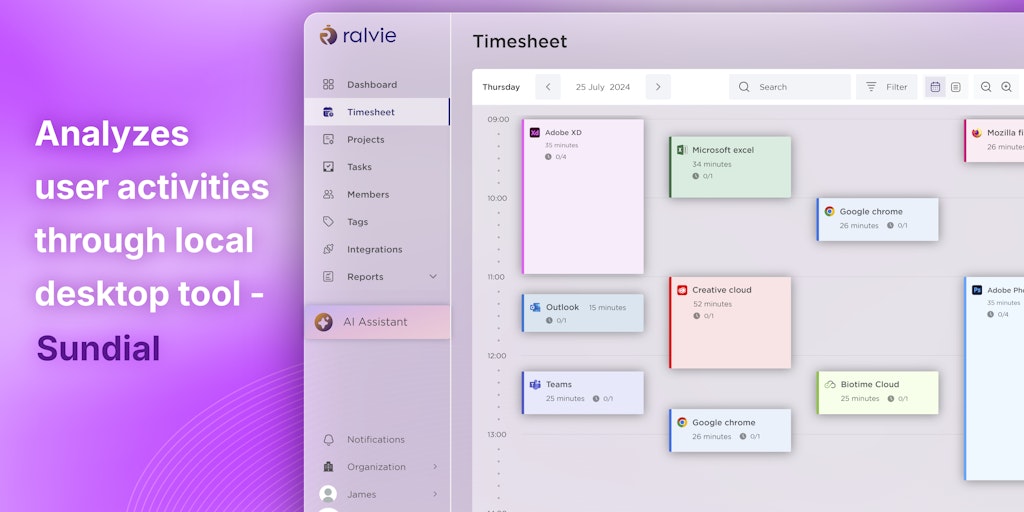Click the Adobe Photoshop app icon
The height and width of the screenshot is (512, 1024).
tap(977, 290)
